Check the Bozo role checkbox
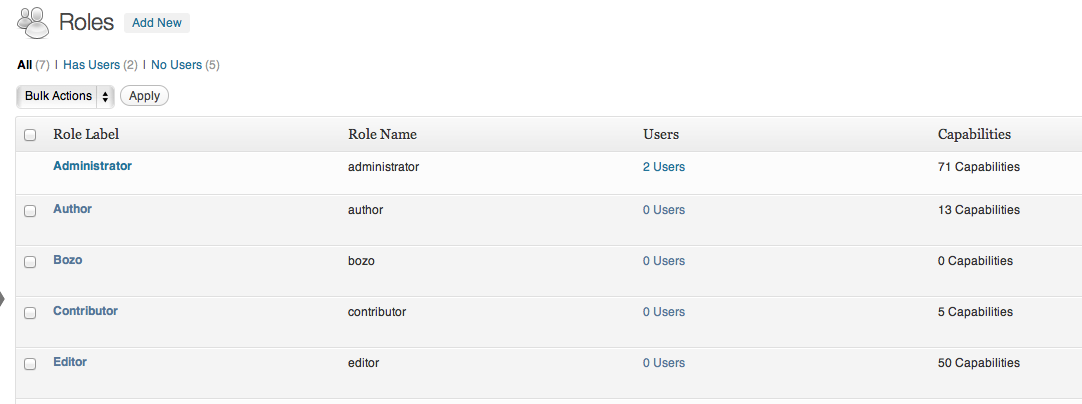The height and width of the screenshot is (404, 1082). click(30, 261)
